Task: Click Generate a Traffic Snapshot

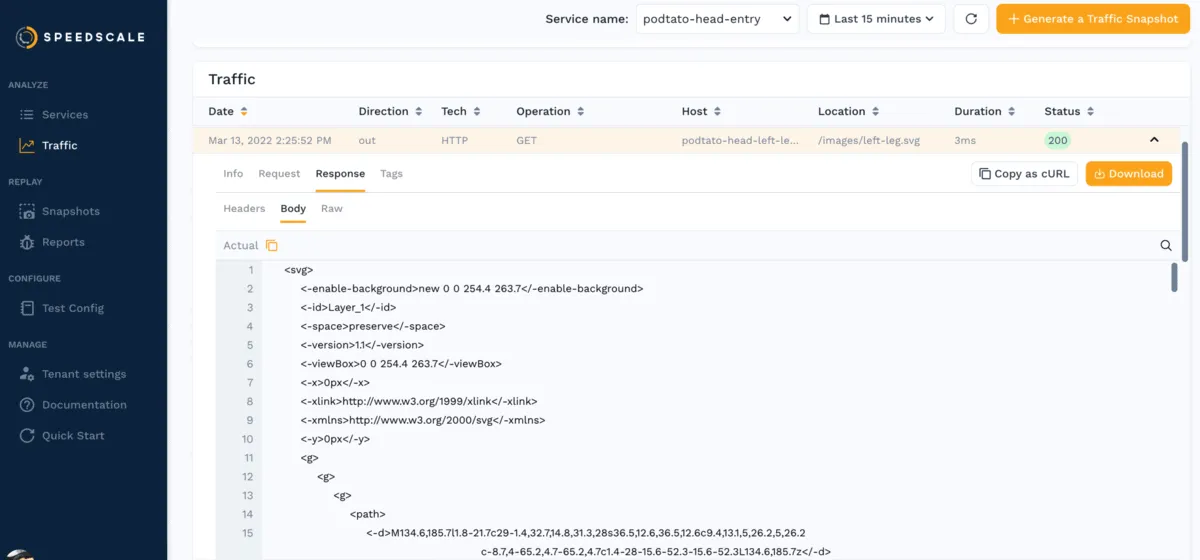Action: click(x=1093, y=19)
